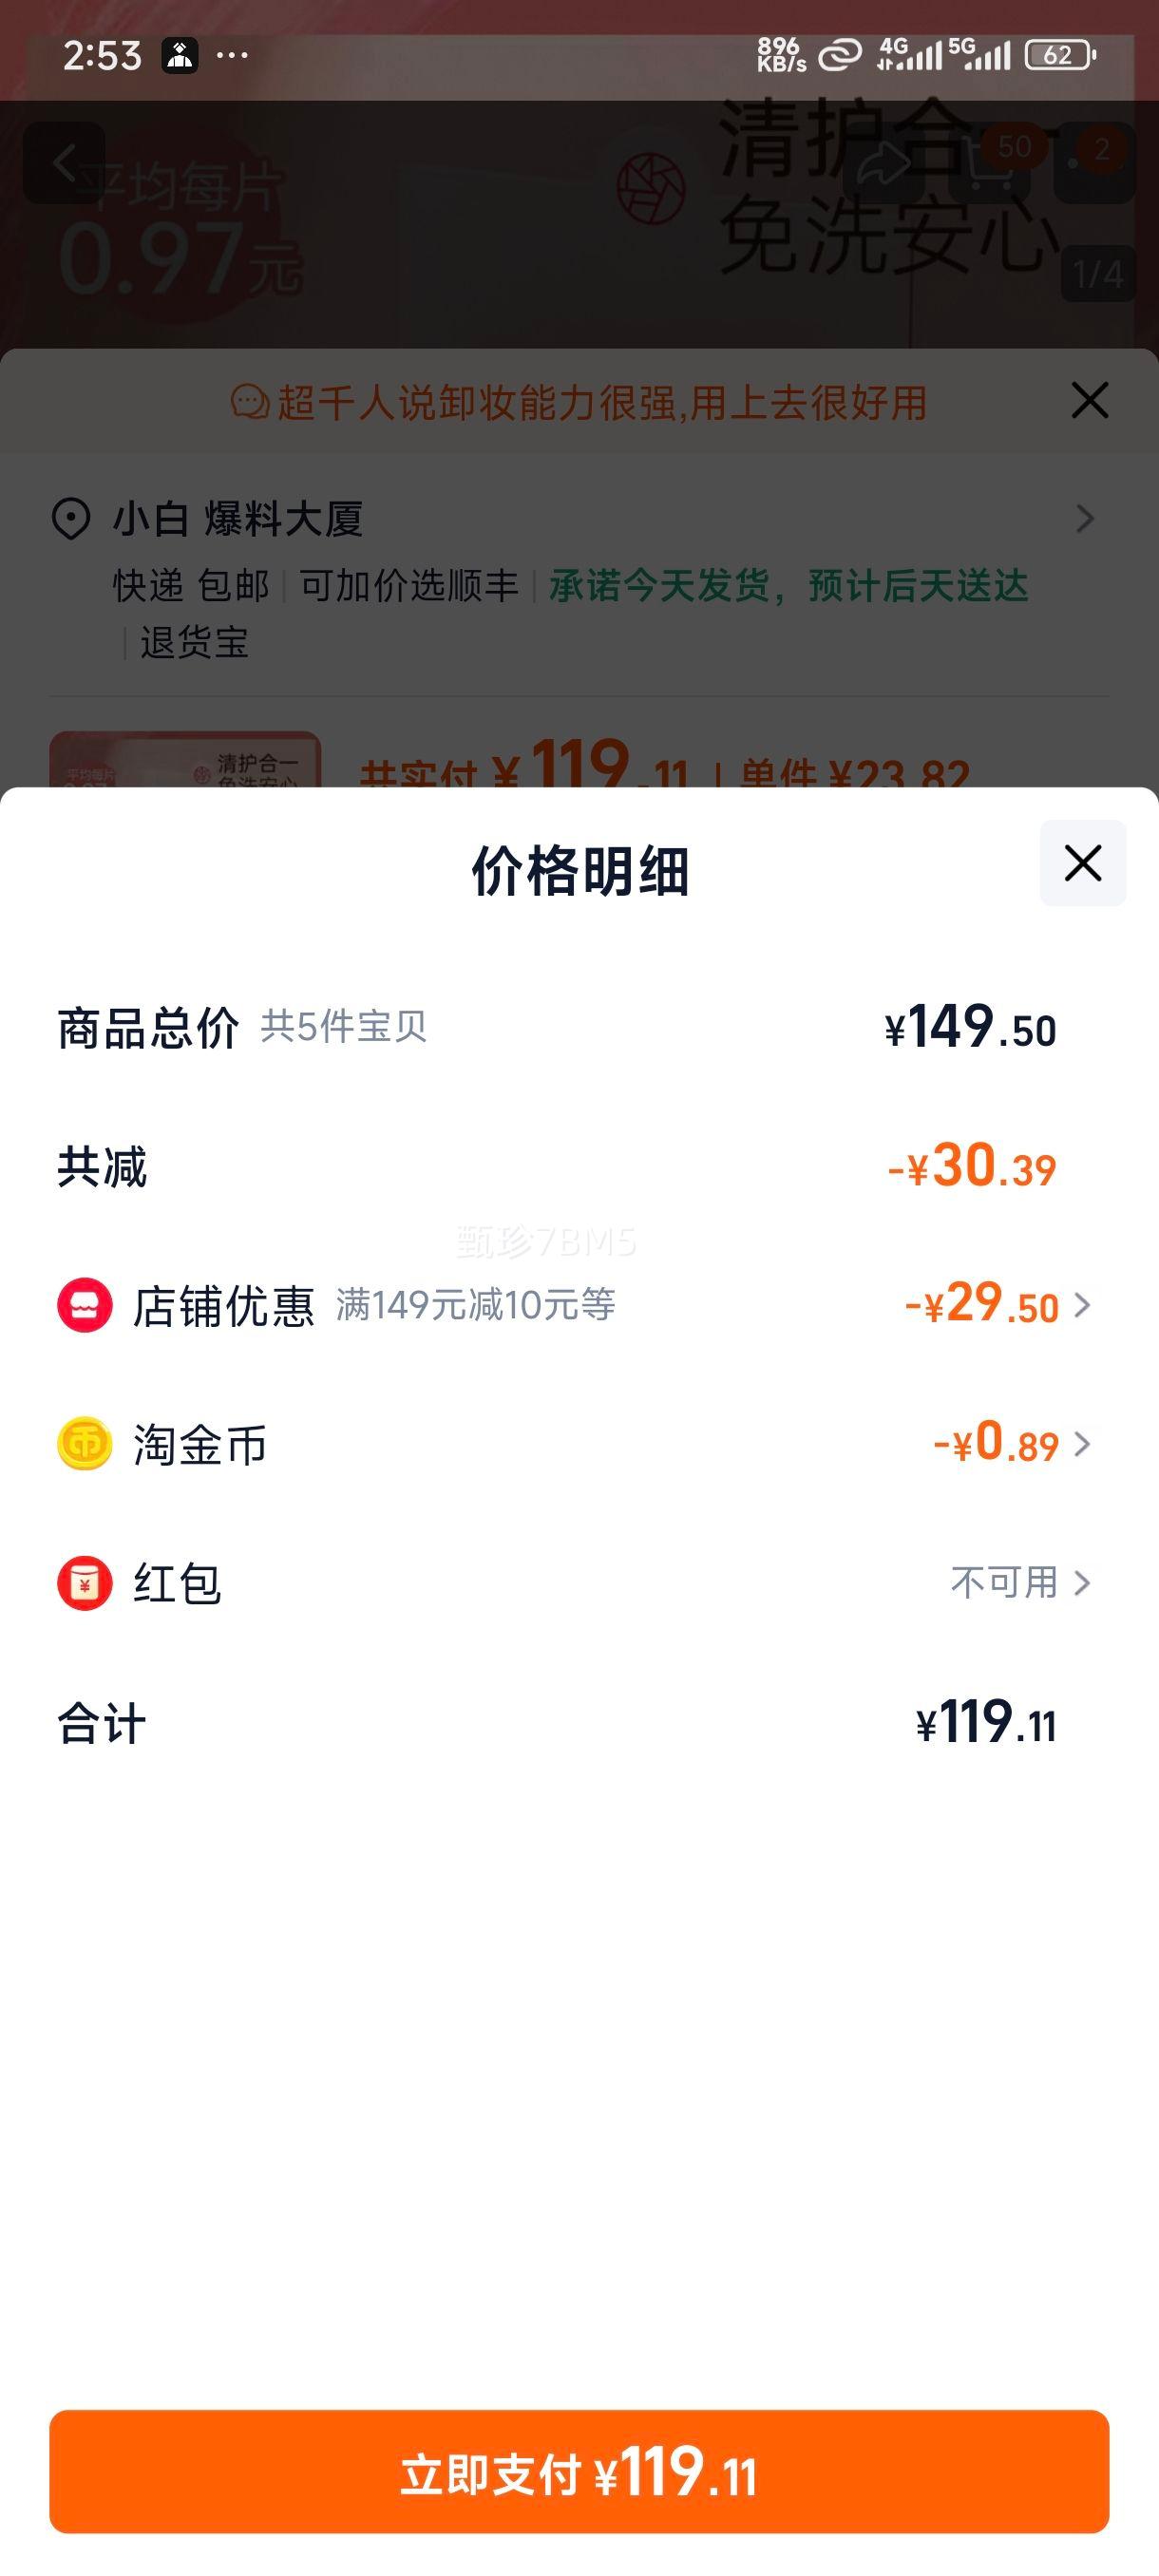Close the 价格明细 price detail sheet
This screenshot has height=2576, width=1159.
[x=1082, y=863]
